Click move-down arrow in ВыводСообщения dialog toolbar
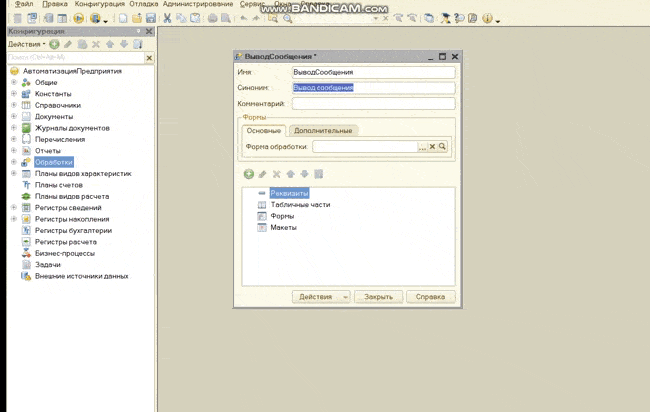This screenshot has height=412, width=650. click(304, 174)
